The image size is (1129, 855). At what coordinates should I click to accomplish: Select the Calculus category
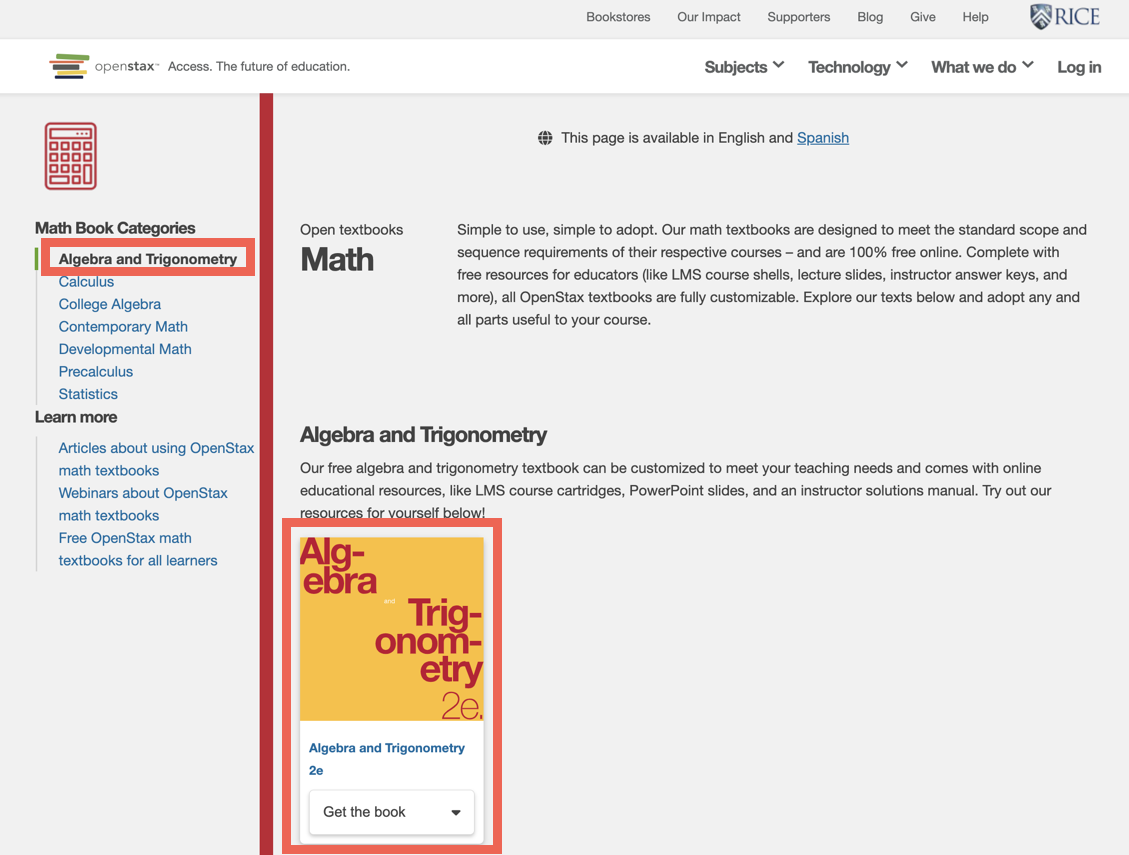[86, 281]
